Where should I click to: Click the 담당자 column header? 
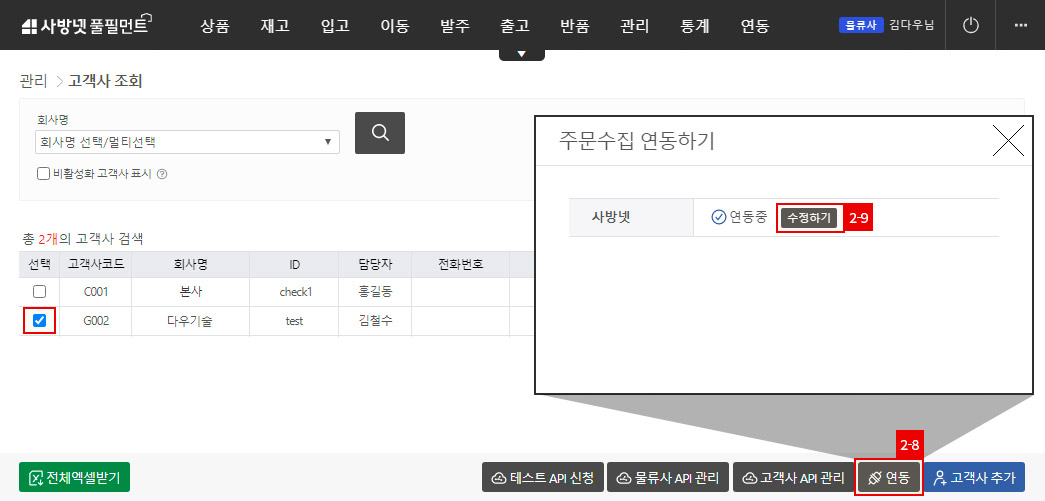tap(375, 264)
